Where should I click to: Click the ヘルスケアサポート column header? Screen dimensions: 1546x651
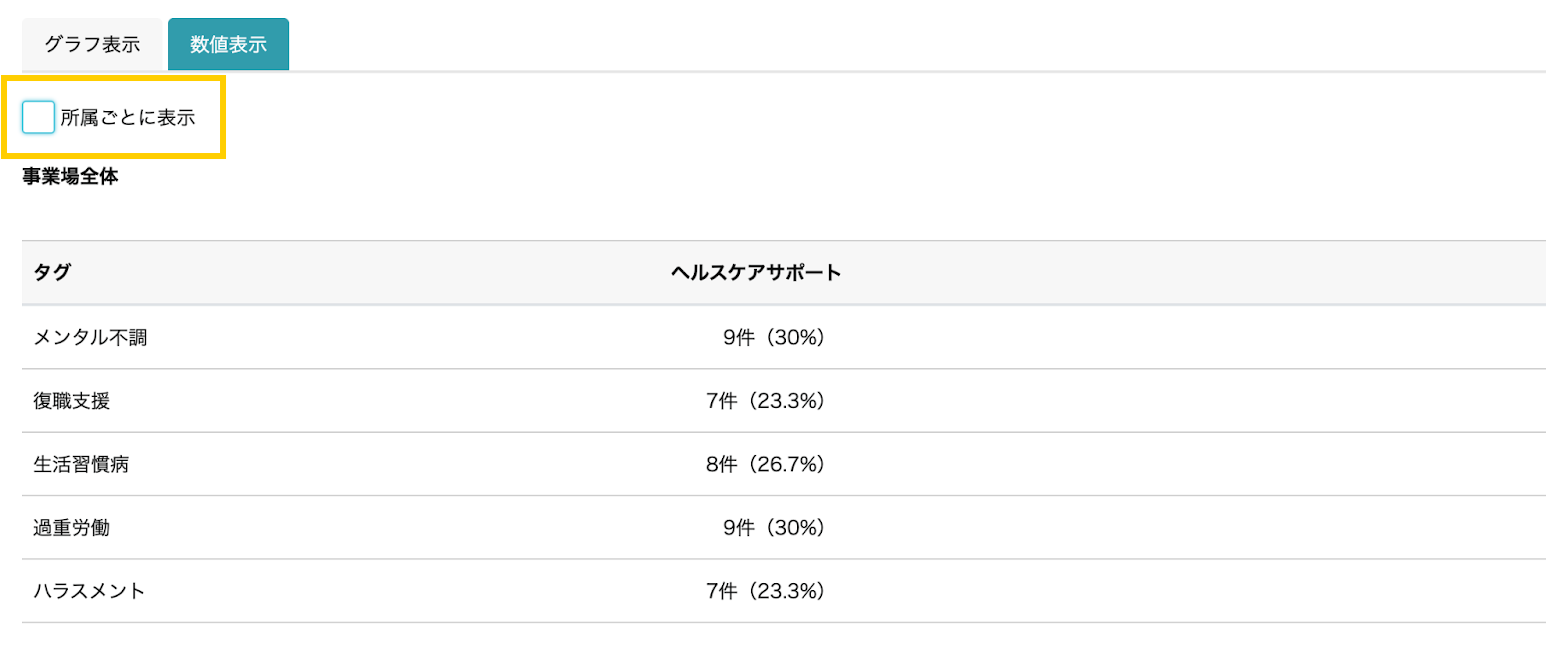pyautogui.click(x=755, y=272)
